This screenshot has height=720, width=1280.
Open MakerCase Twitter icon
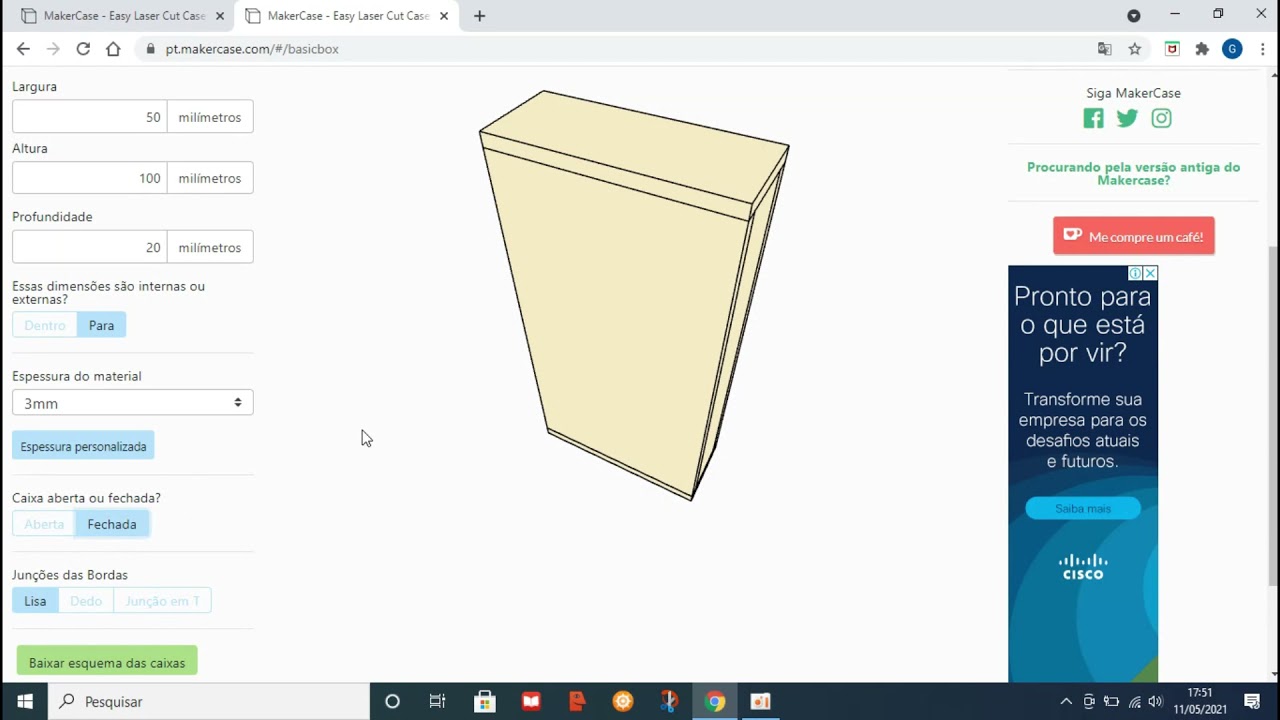click(1127, 118)
